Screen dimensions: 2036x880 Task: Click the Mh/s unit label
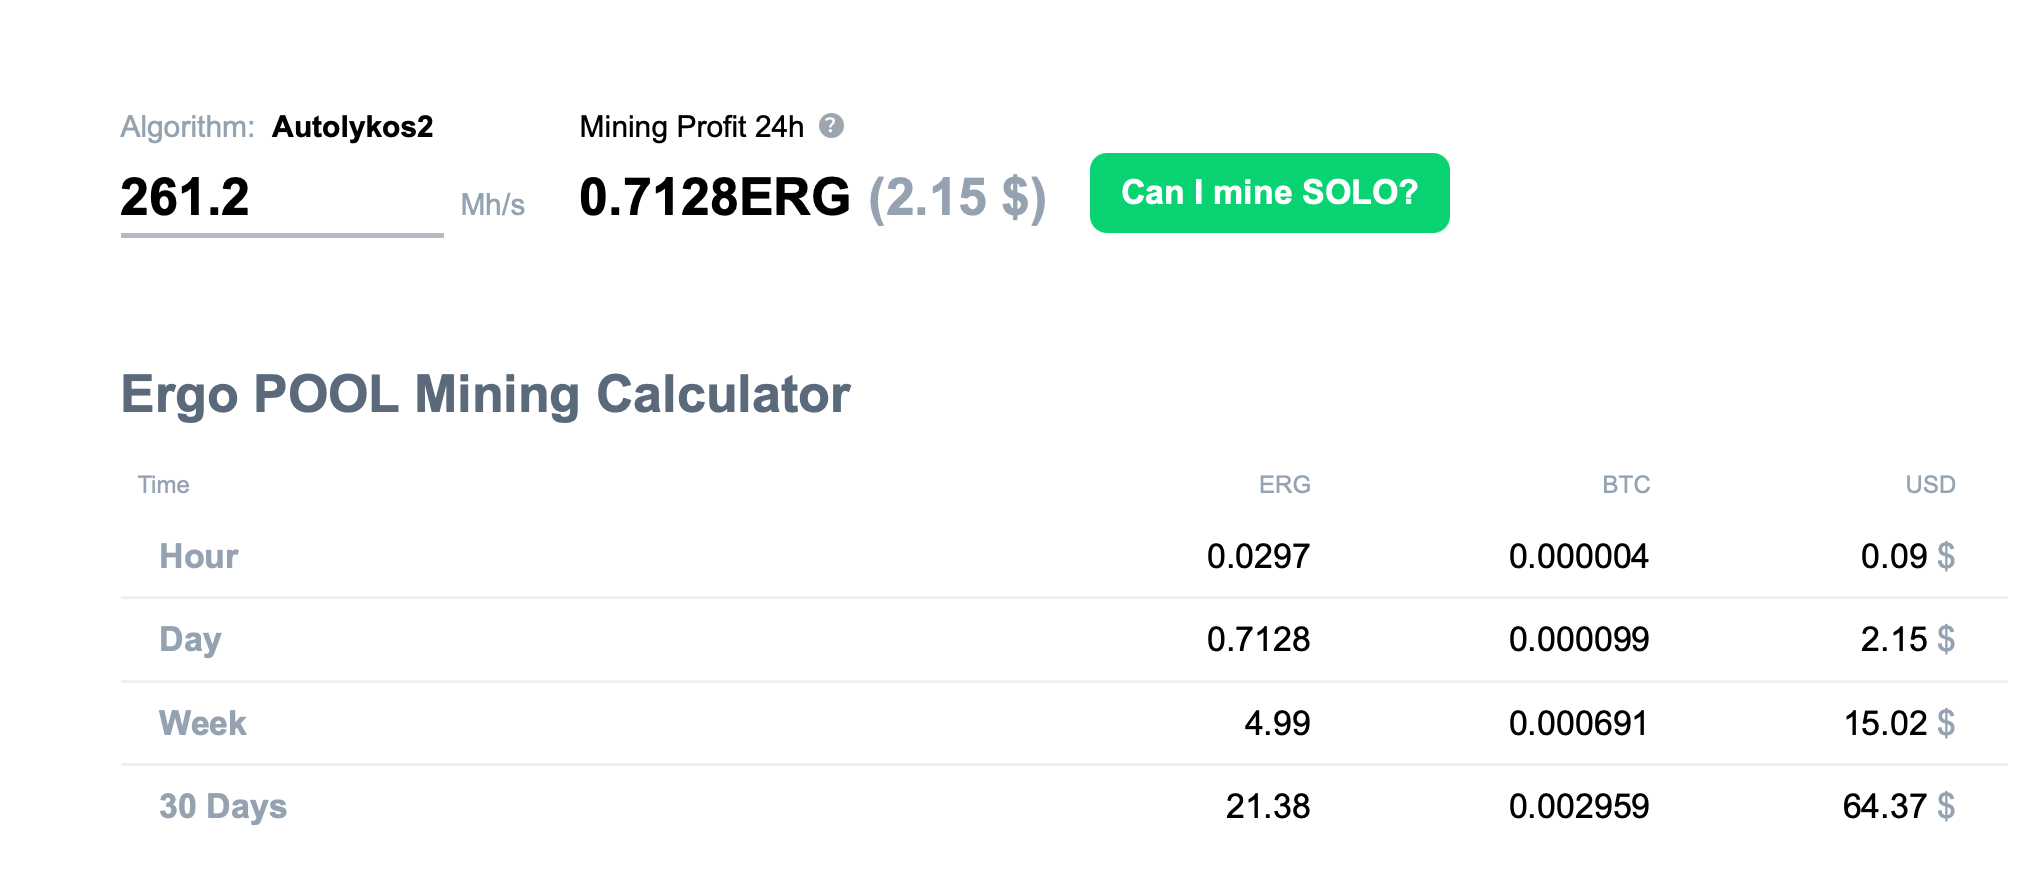point(492,205)
